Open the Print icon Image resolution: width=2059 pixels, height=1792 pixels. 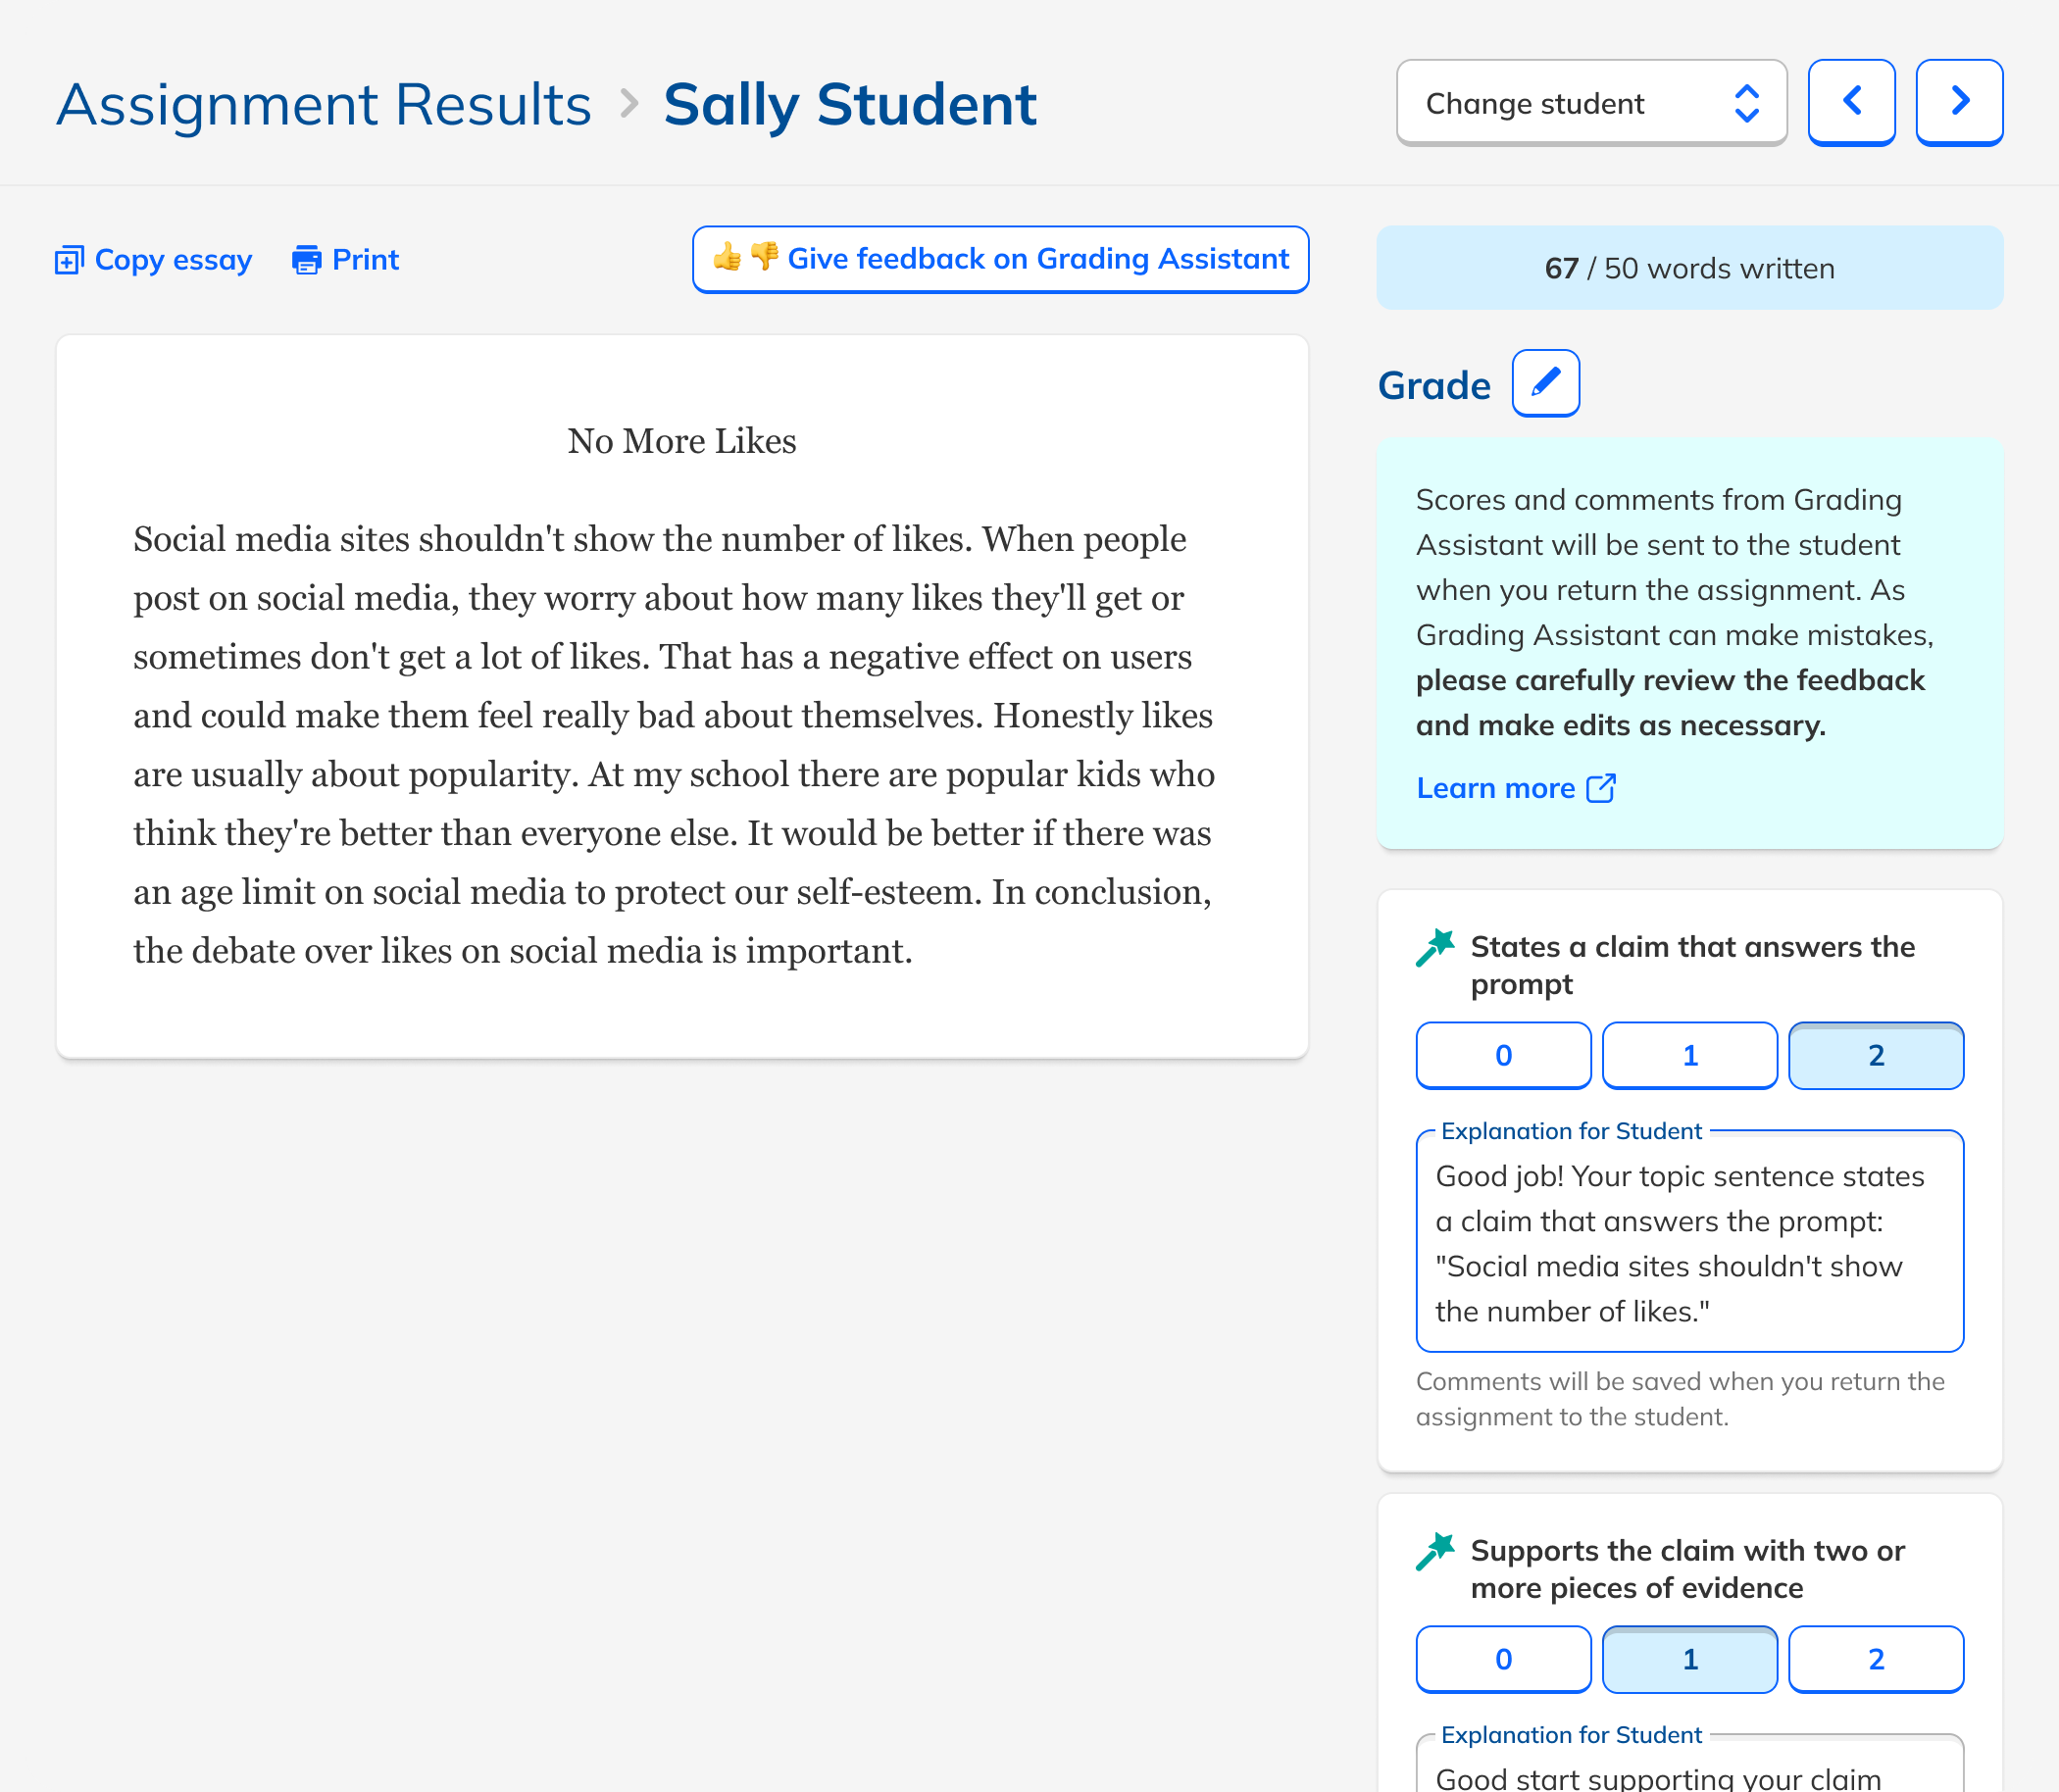(306, 259)
